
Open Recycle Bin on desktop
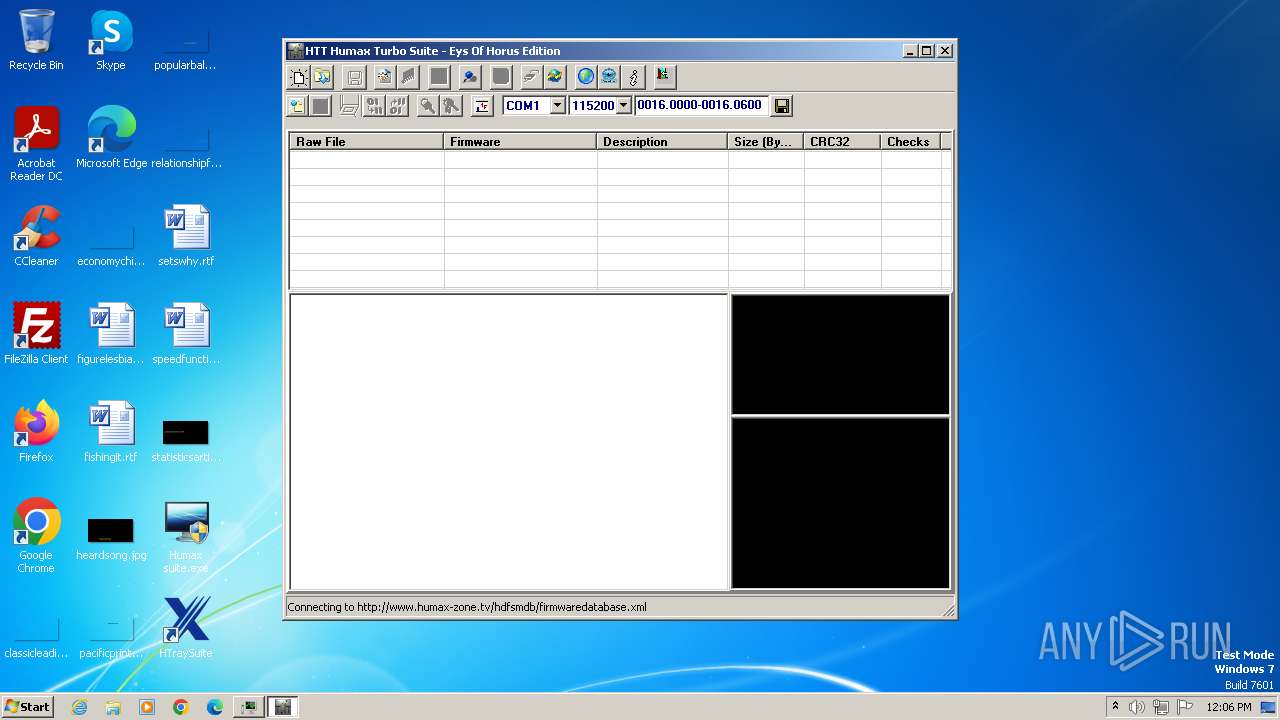coord(36,41)
